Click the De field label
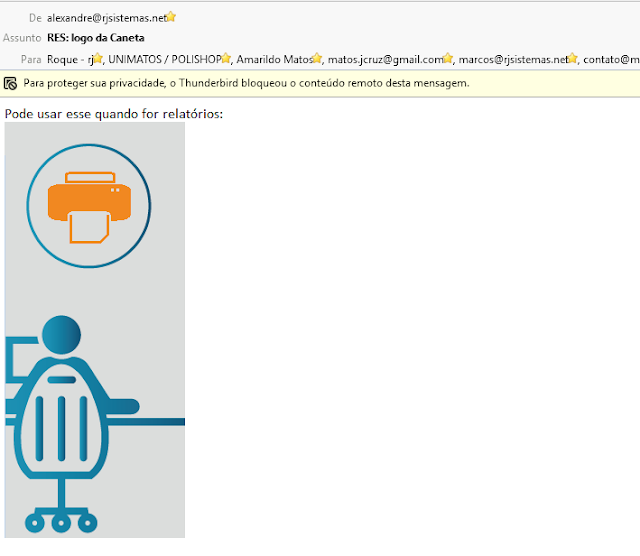 point(35,18)
